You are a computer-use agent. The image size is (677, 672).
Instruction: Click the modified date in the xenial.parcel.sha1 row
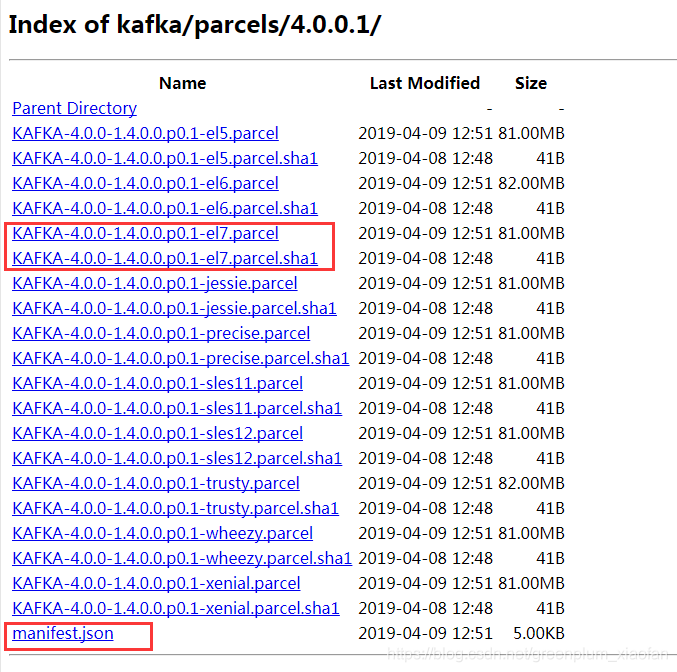coord(425,609)
